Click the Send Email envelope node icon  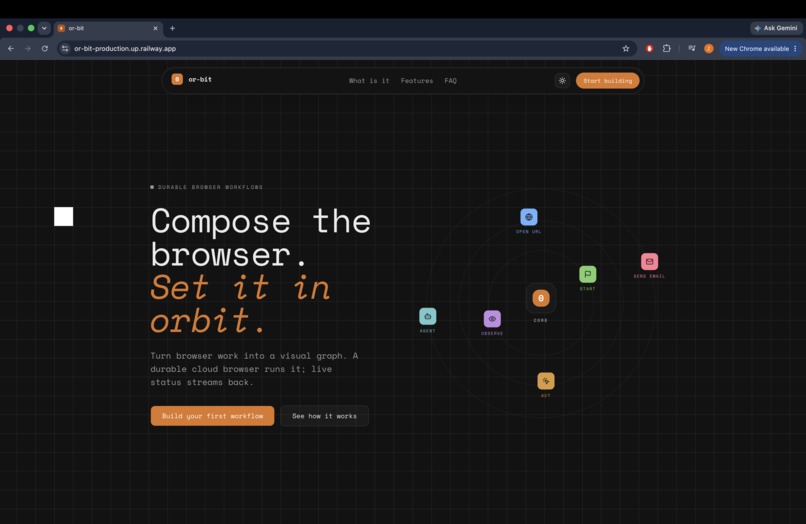pos(649,262)
